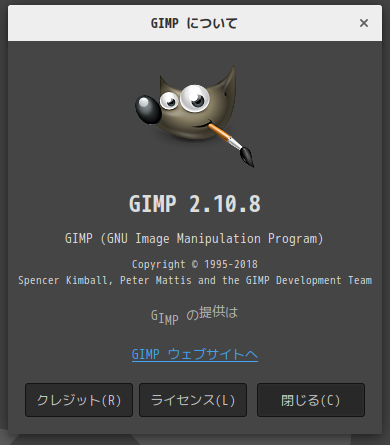Open the クレジット(R) credits button

[x=79, y=400]
